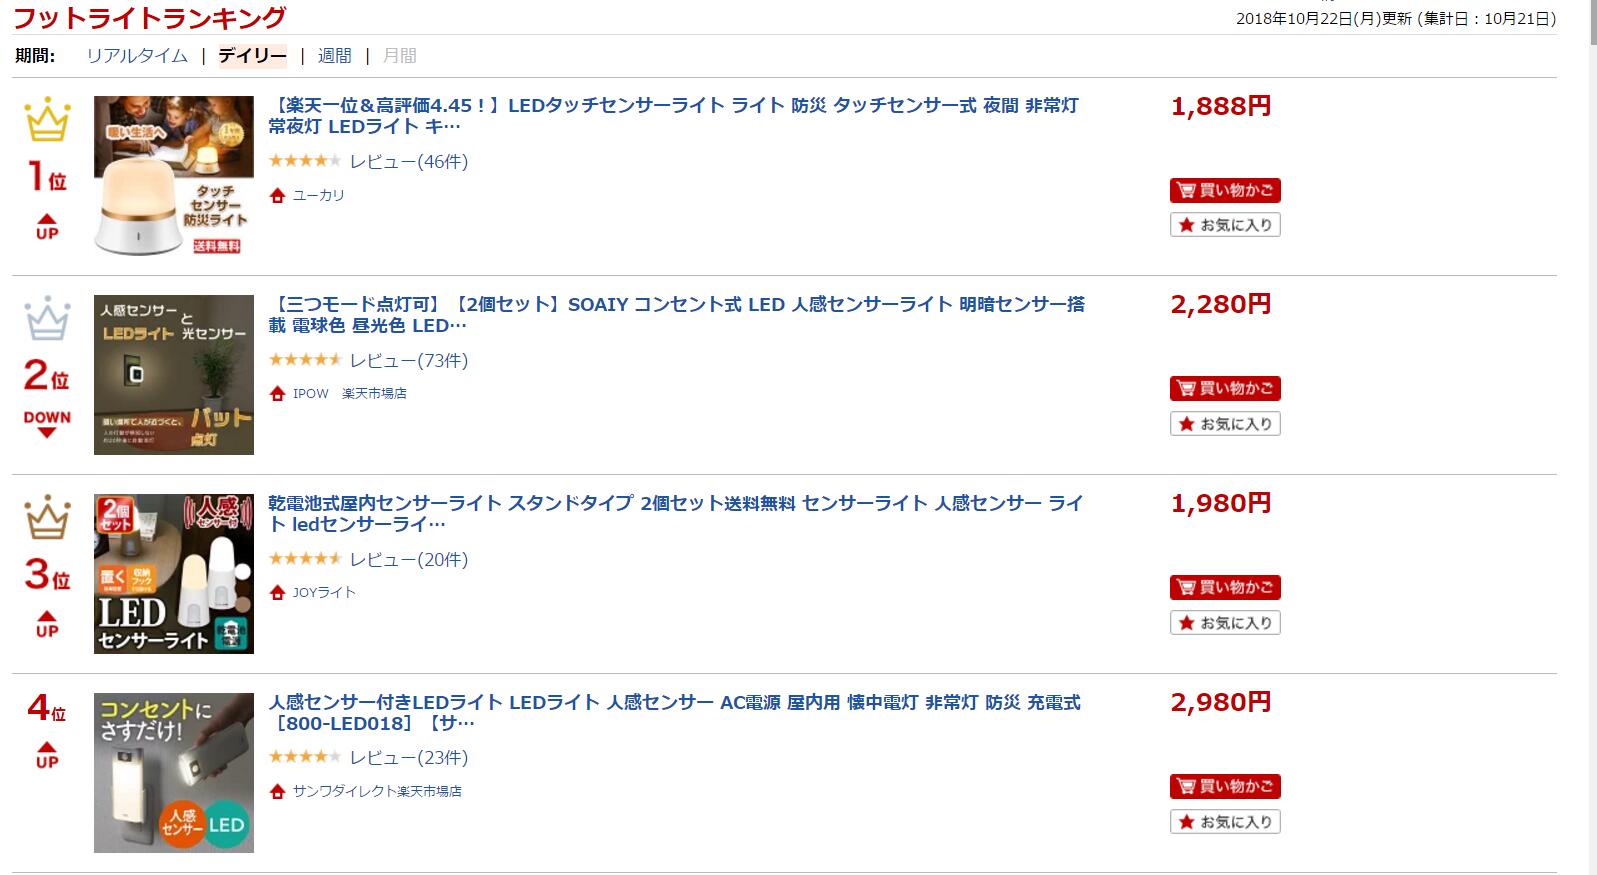The width and height of the screenshot is (1597, 875).
Task: Click the silver crown icon for rank 2
Action: [47, 318]
